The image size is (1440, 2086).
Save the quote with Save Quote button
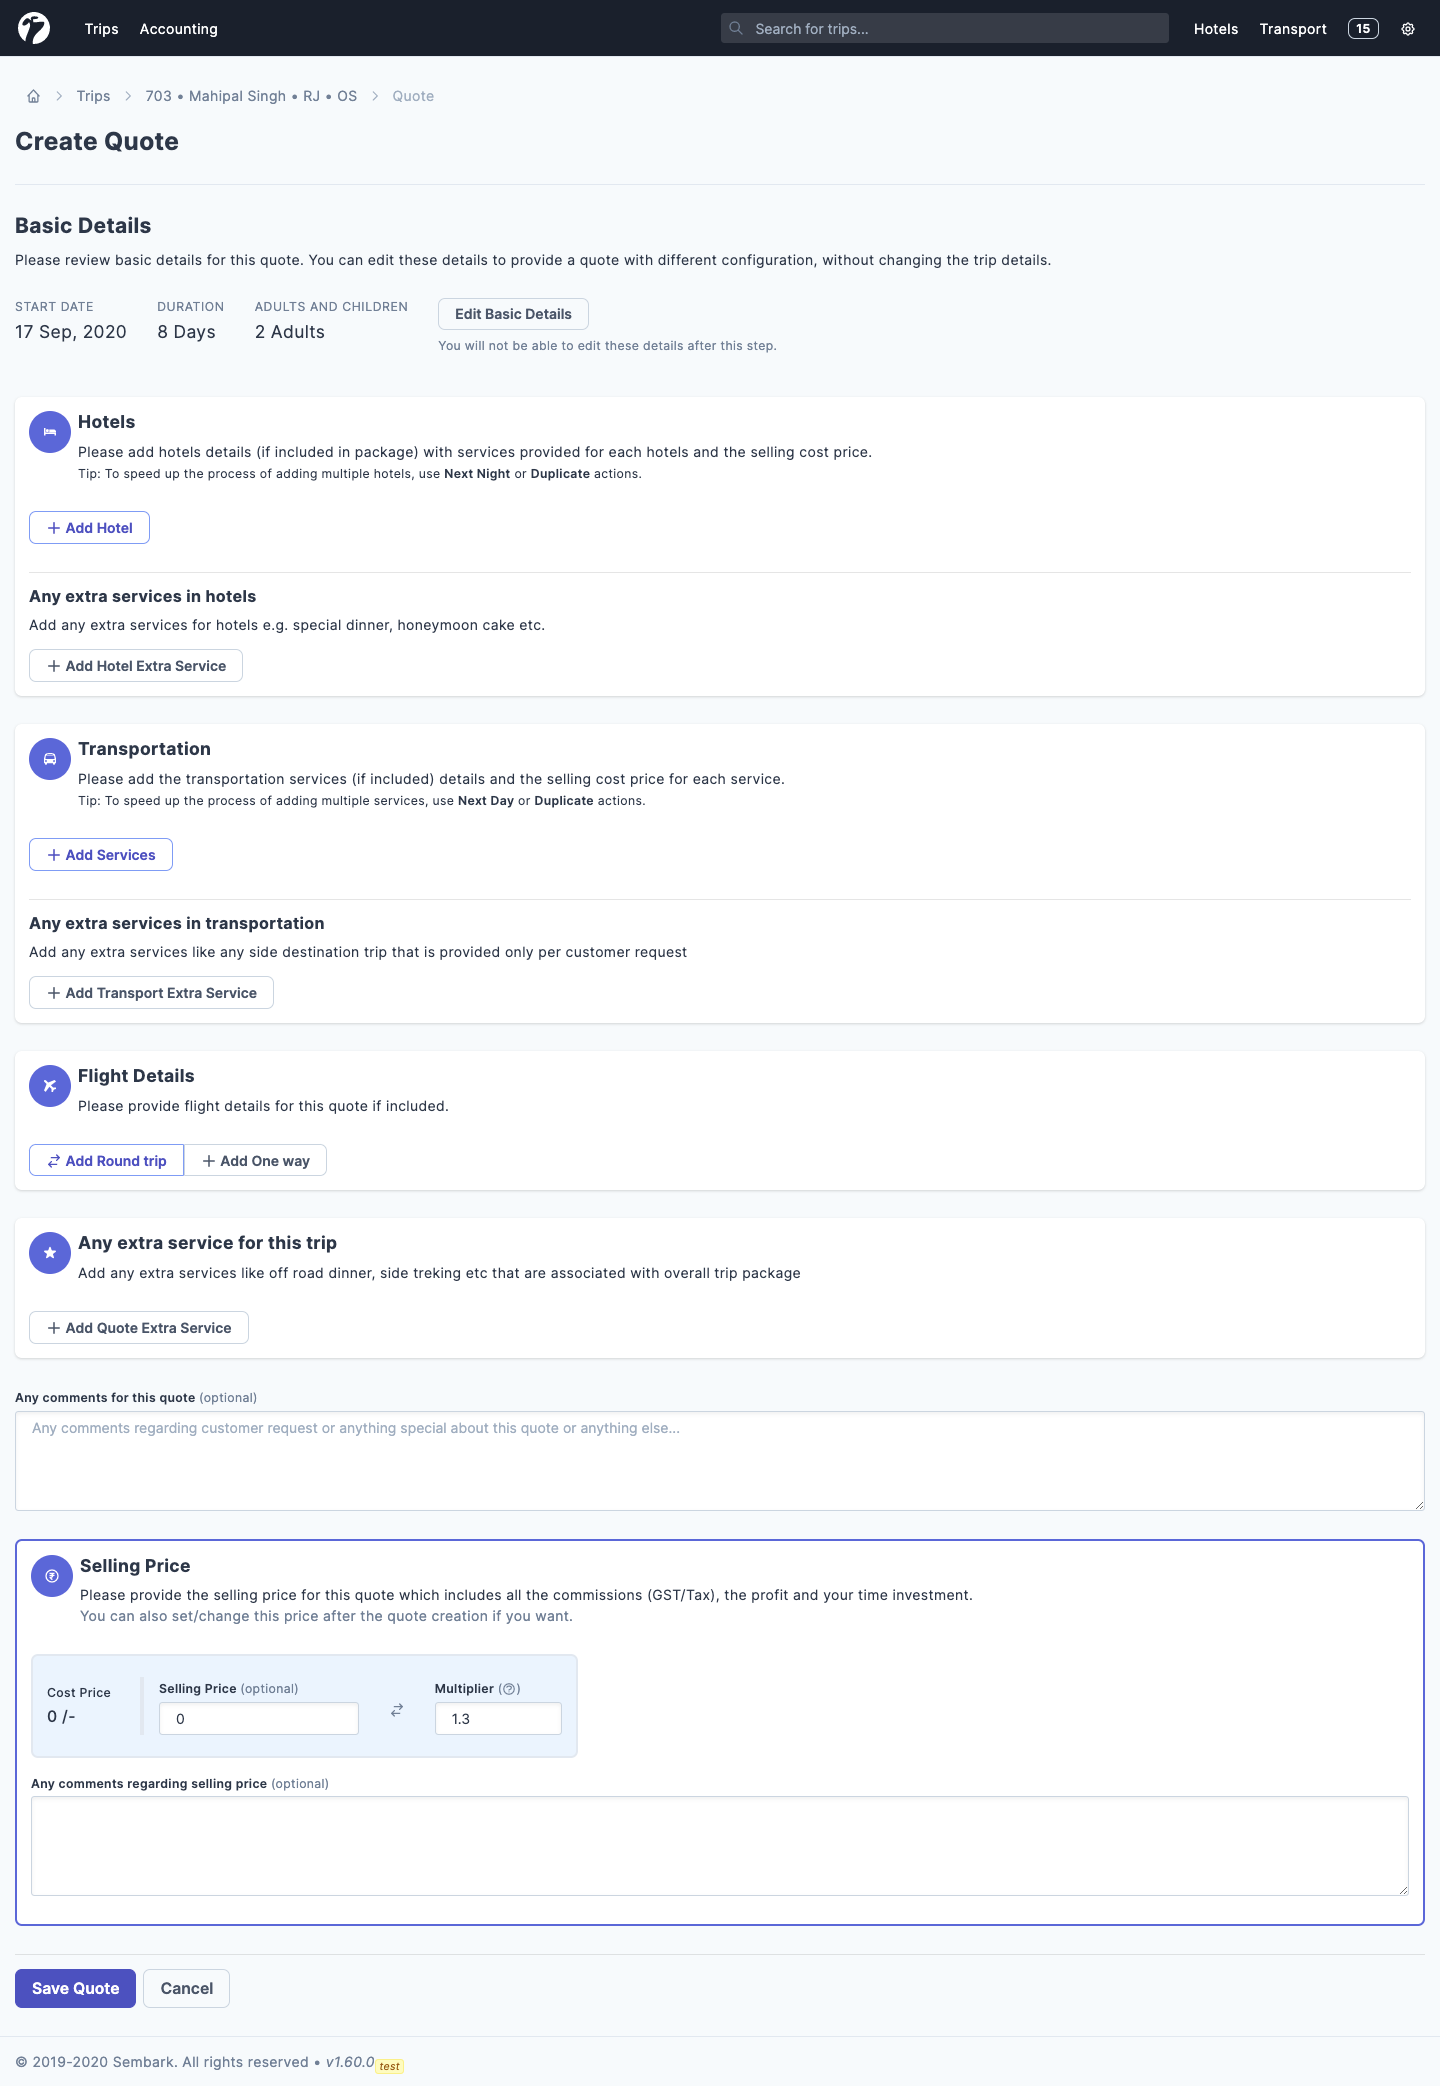click(76, 1988)
